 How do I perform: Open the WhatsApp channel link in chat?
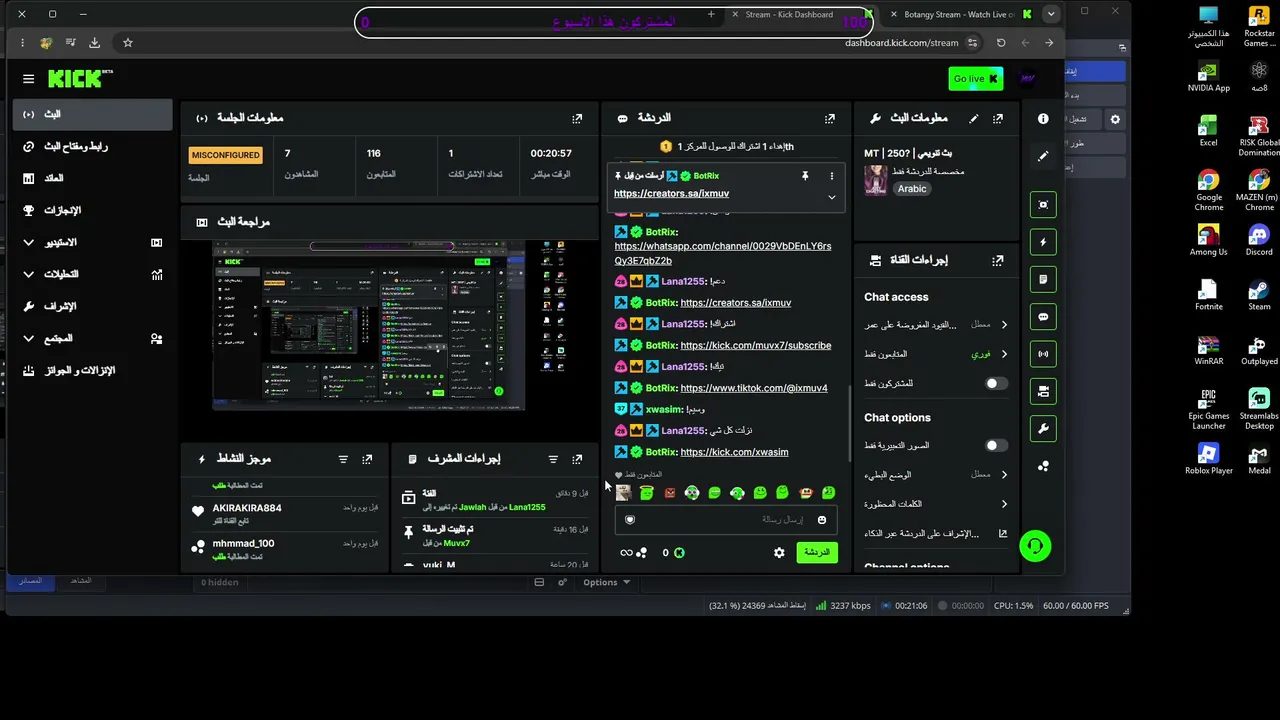click(x=722, y=253)
